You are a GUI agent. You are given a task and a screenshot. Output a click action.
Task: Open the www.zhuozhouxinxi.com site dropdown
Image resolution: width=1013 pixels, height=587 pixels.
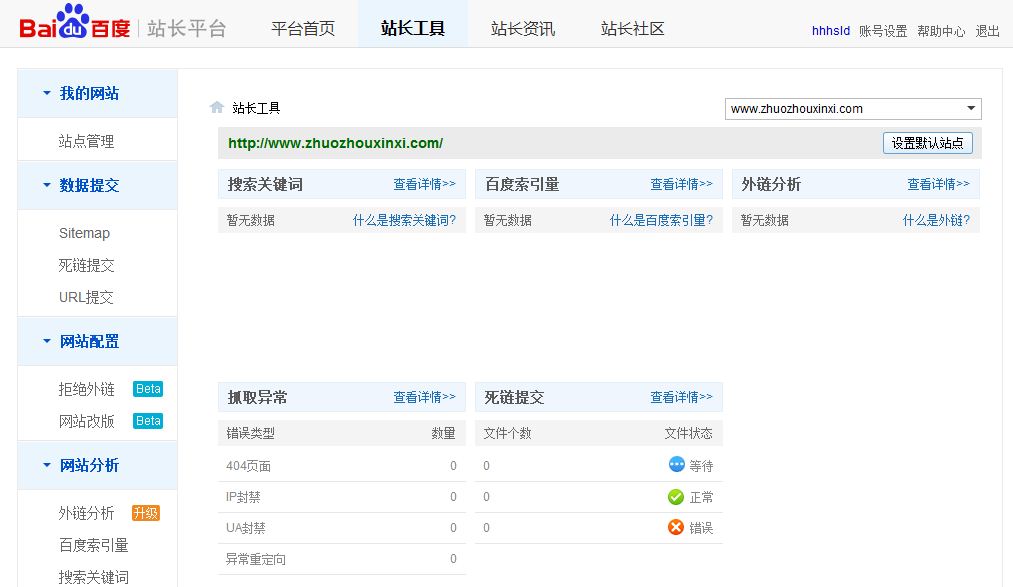(853, 109)
